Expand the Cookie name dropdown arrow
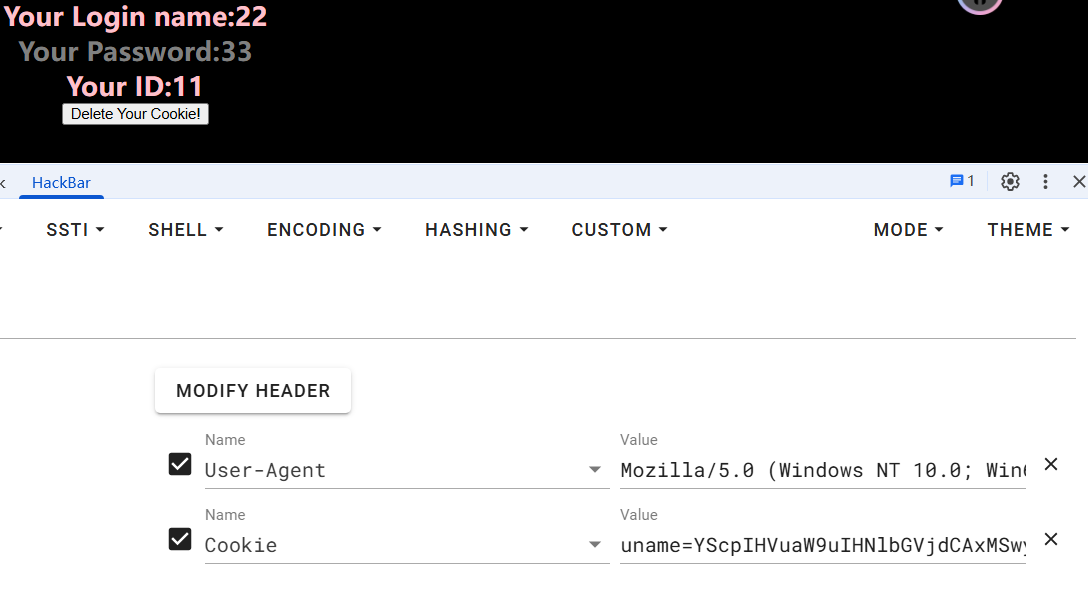The width and height of the screenshot is (1088, 593). (595, 545)
